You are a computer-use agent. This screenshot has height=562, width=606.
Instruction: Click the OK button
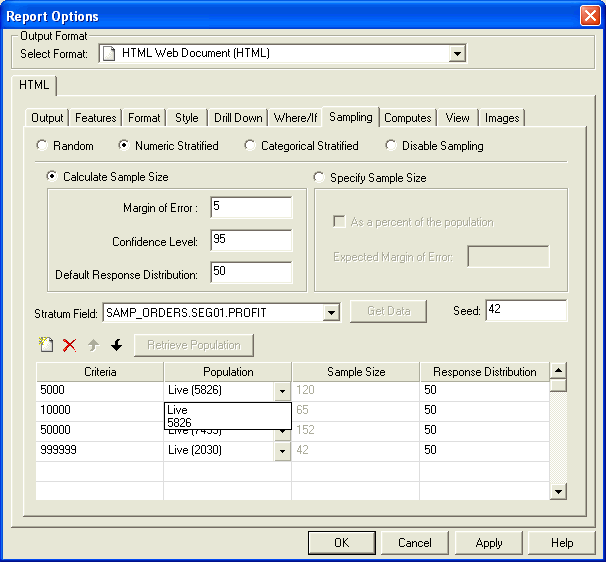tap(342, 543)
